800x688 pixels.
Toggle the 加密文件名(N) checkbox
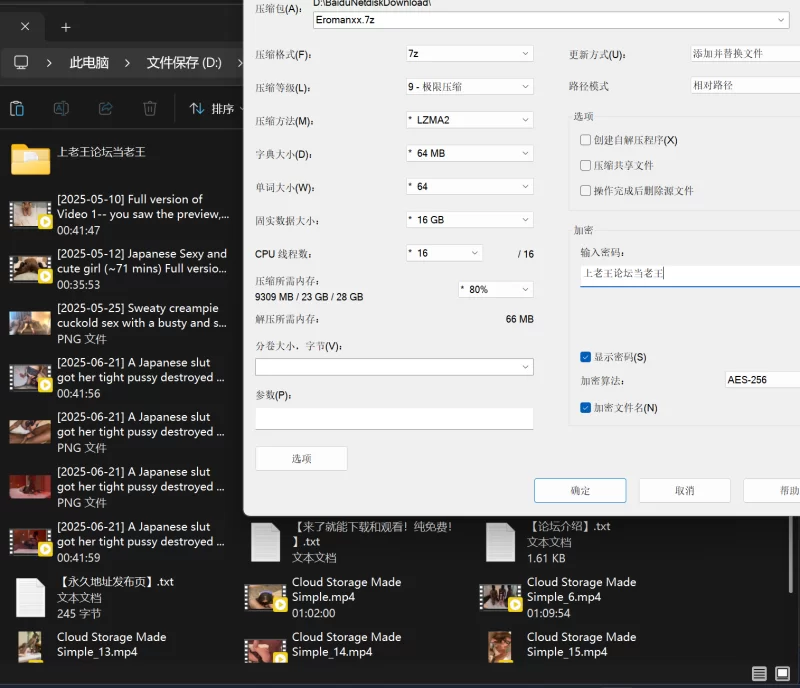tap(586, 408)
